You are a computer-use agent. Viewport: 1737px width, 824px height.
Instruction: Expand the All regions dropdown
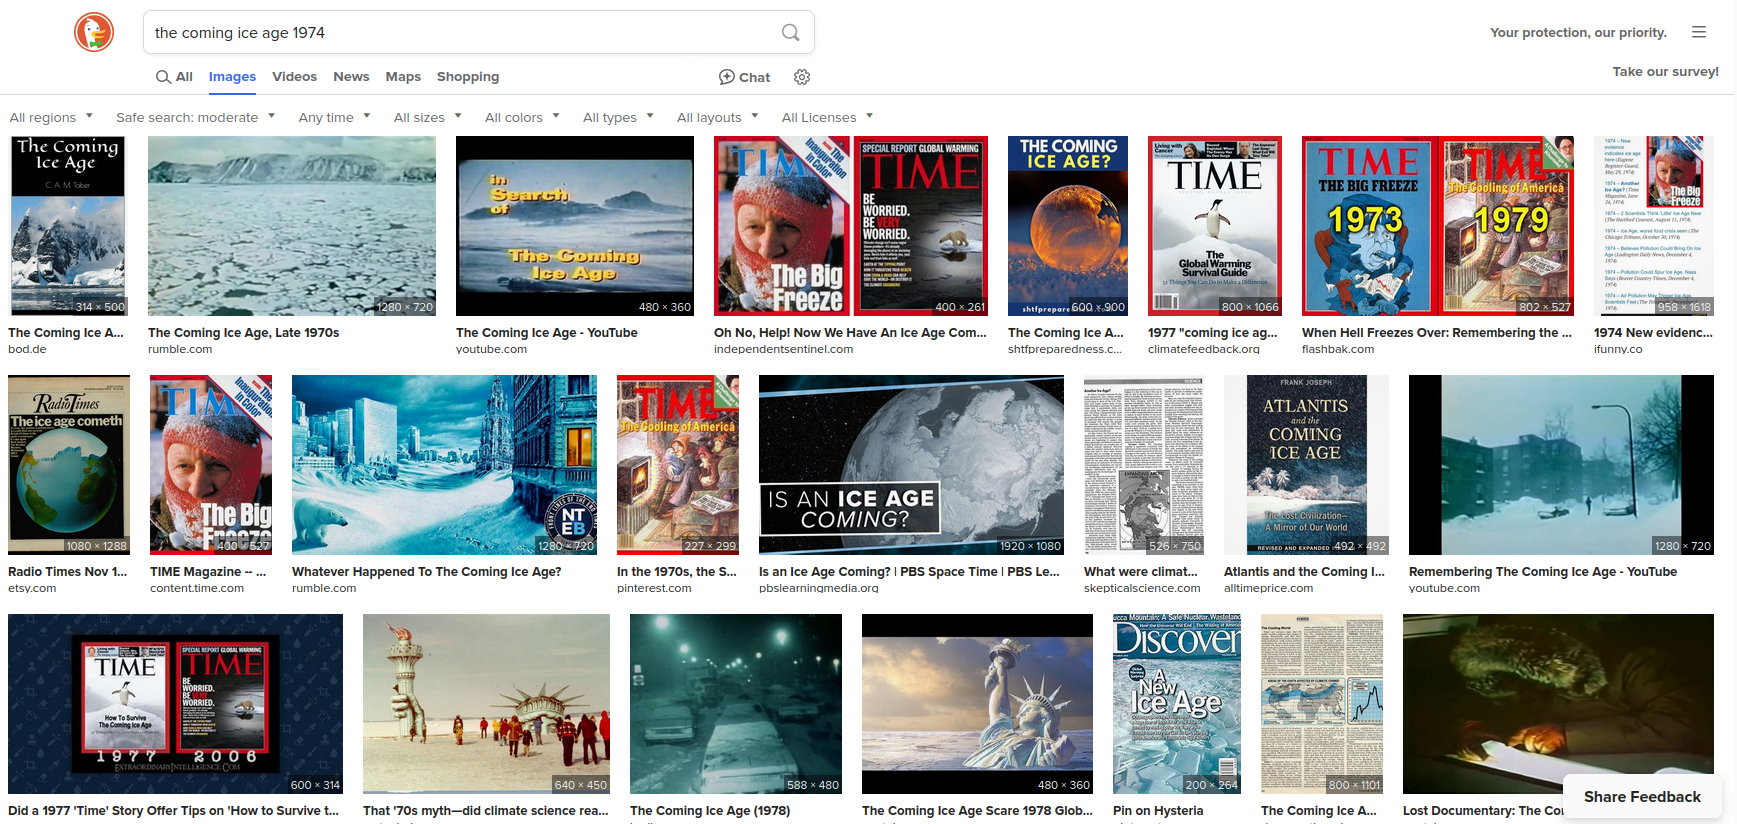tap(51, 117)
